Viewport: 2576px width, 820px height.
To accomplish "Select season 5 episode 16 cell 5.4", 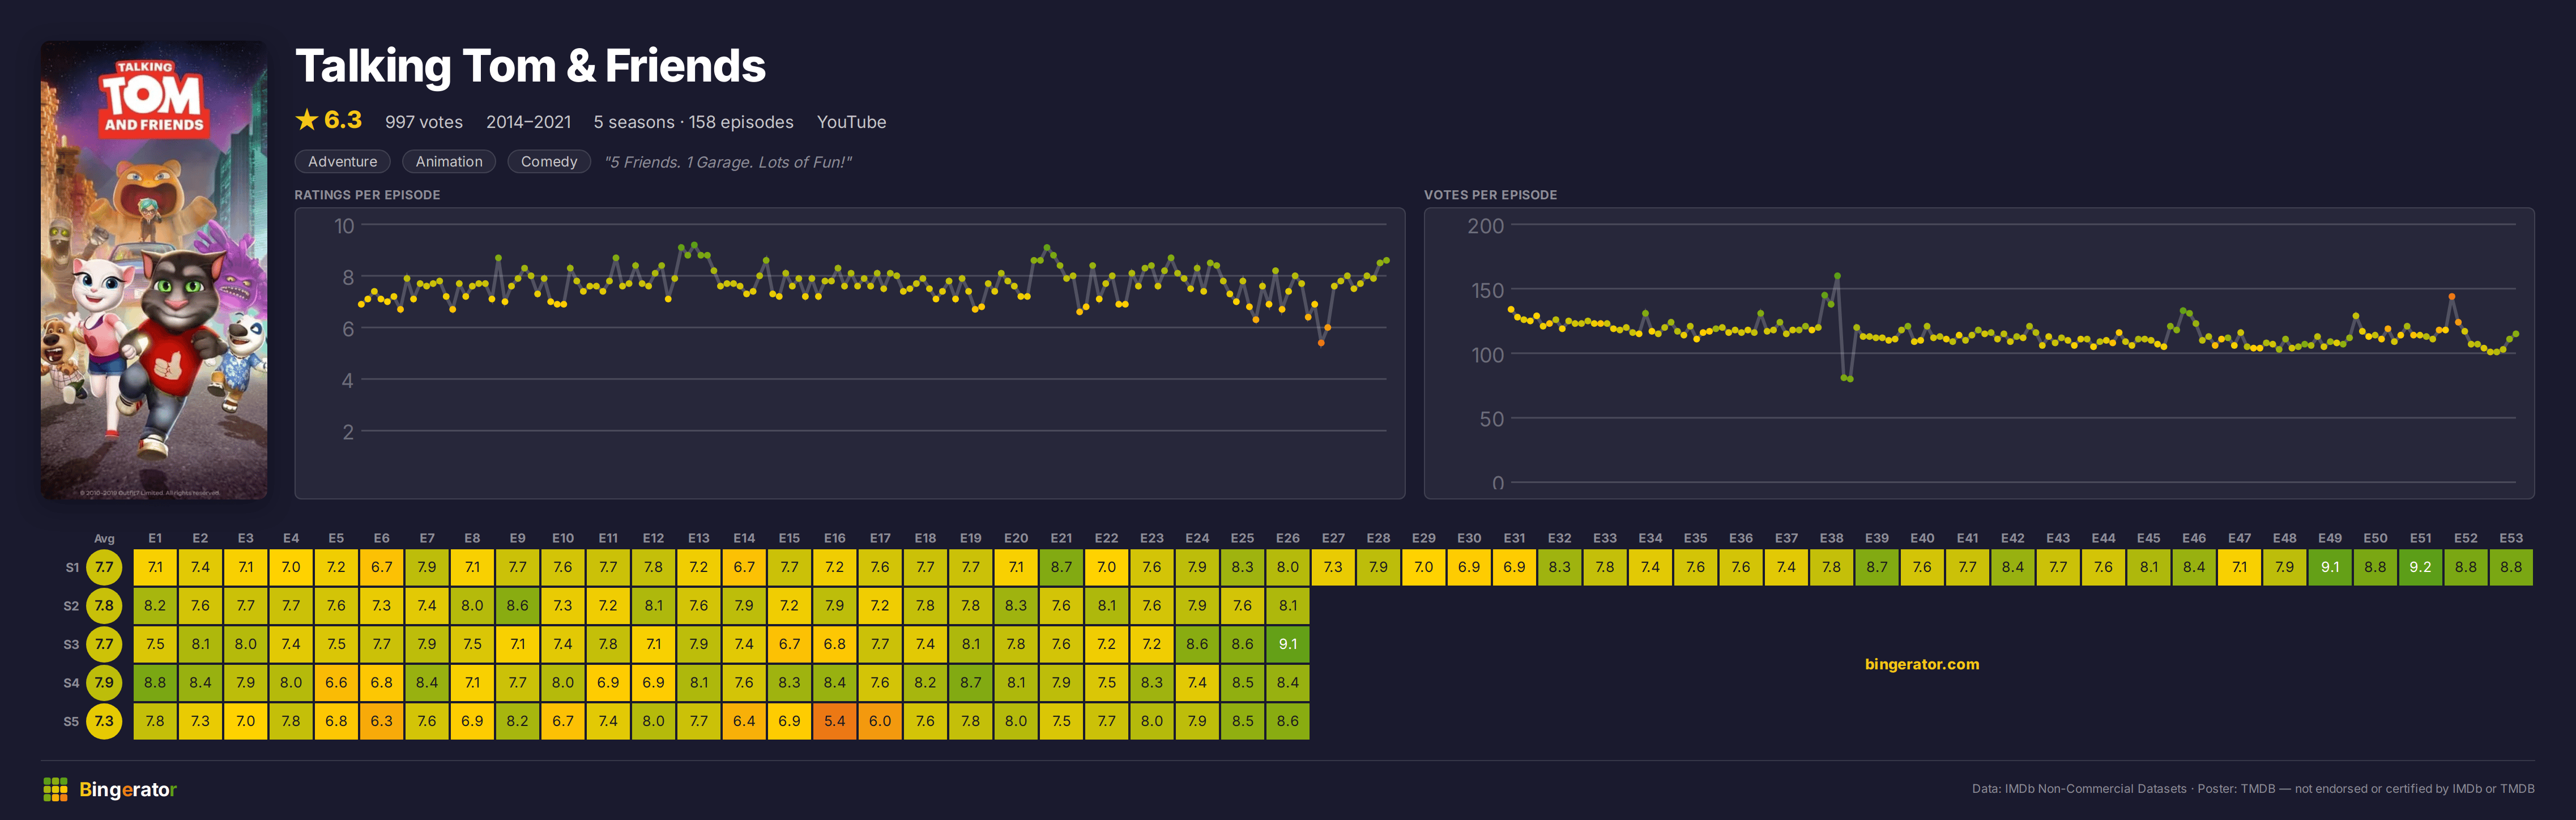I will [834, 721].
